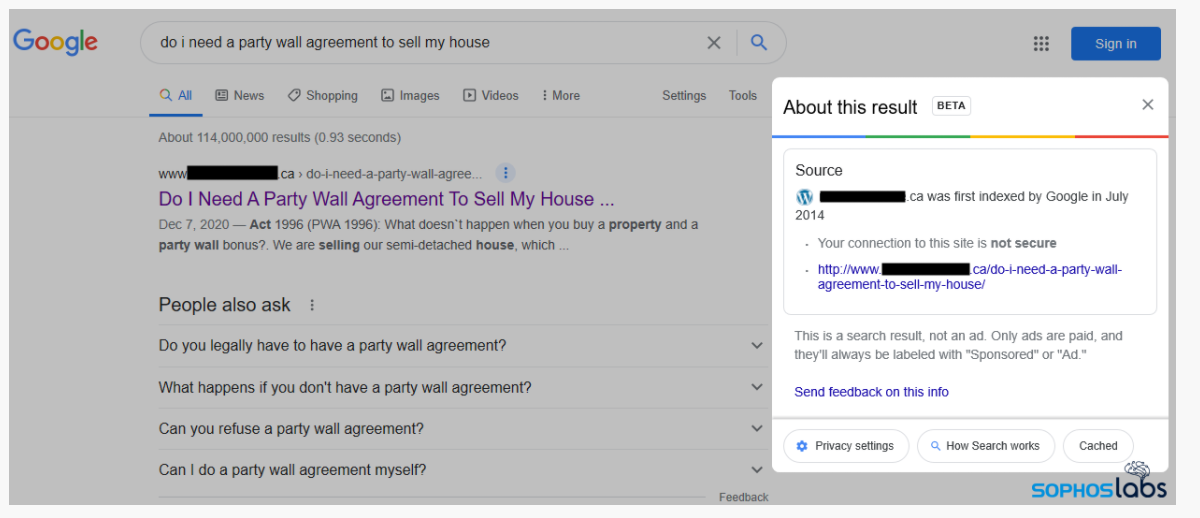
Task: Switch to the Videos tab
Action: (491, 95)
